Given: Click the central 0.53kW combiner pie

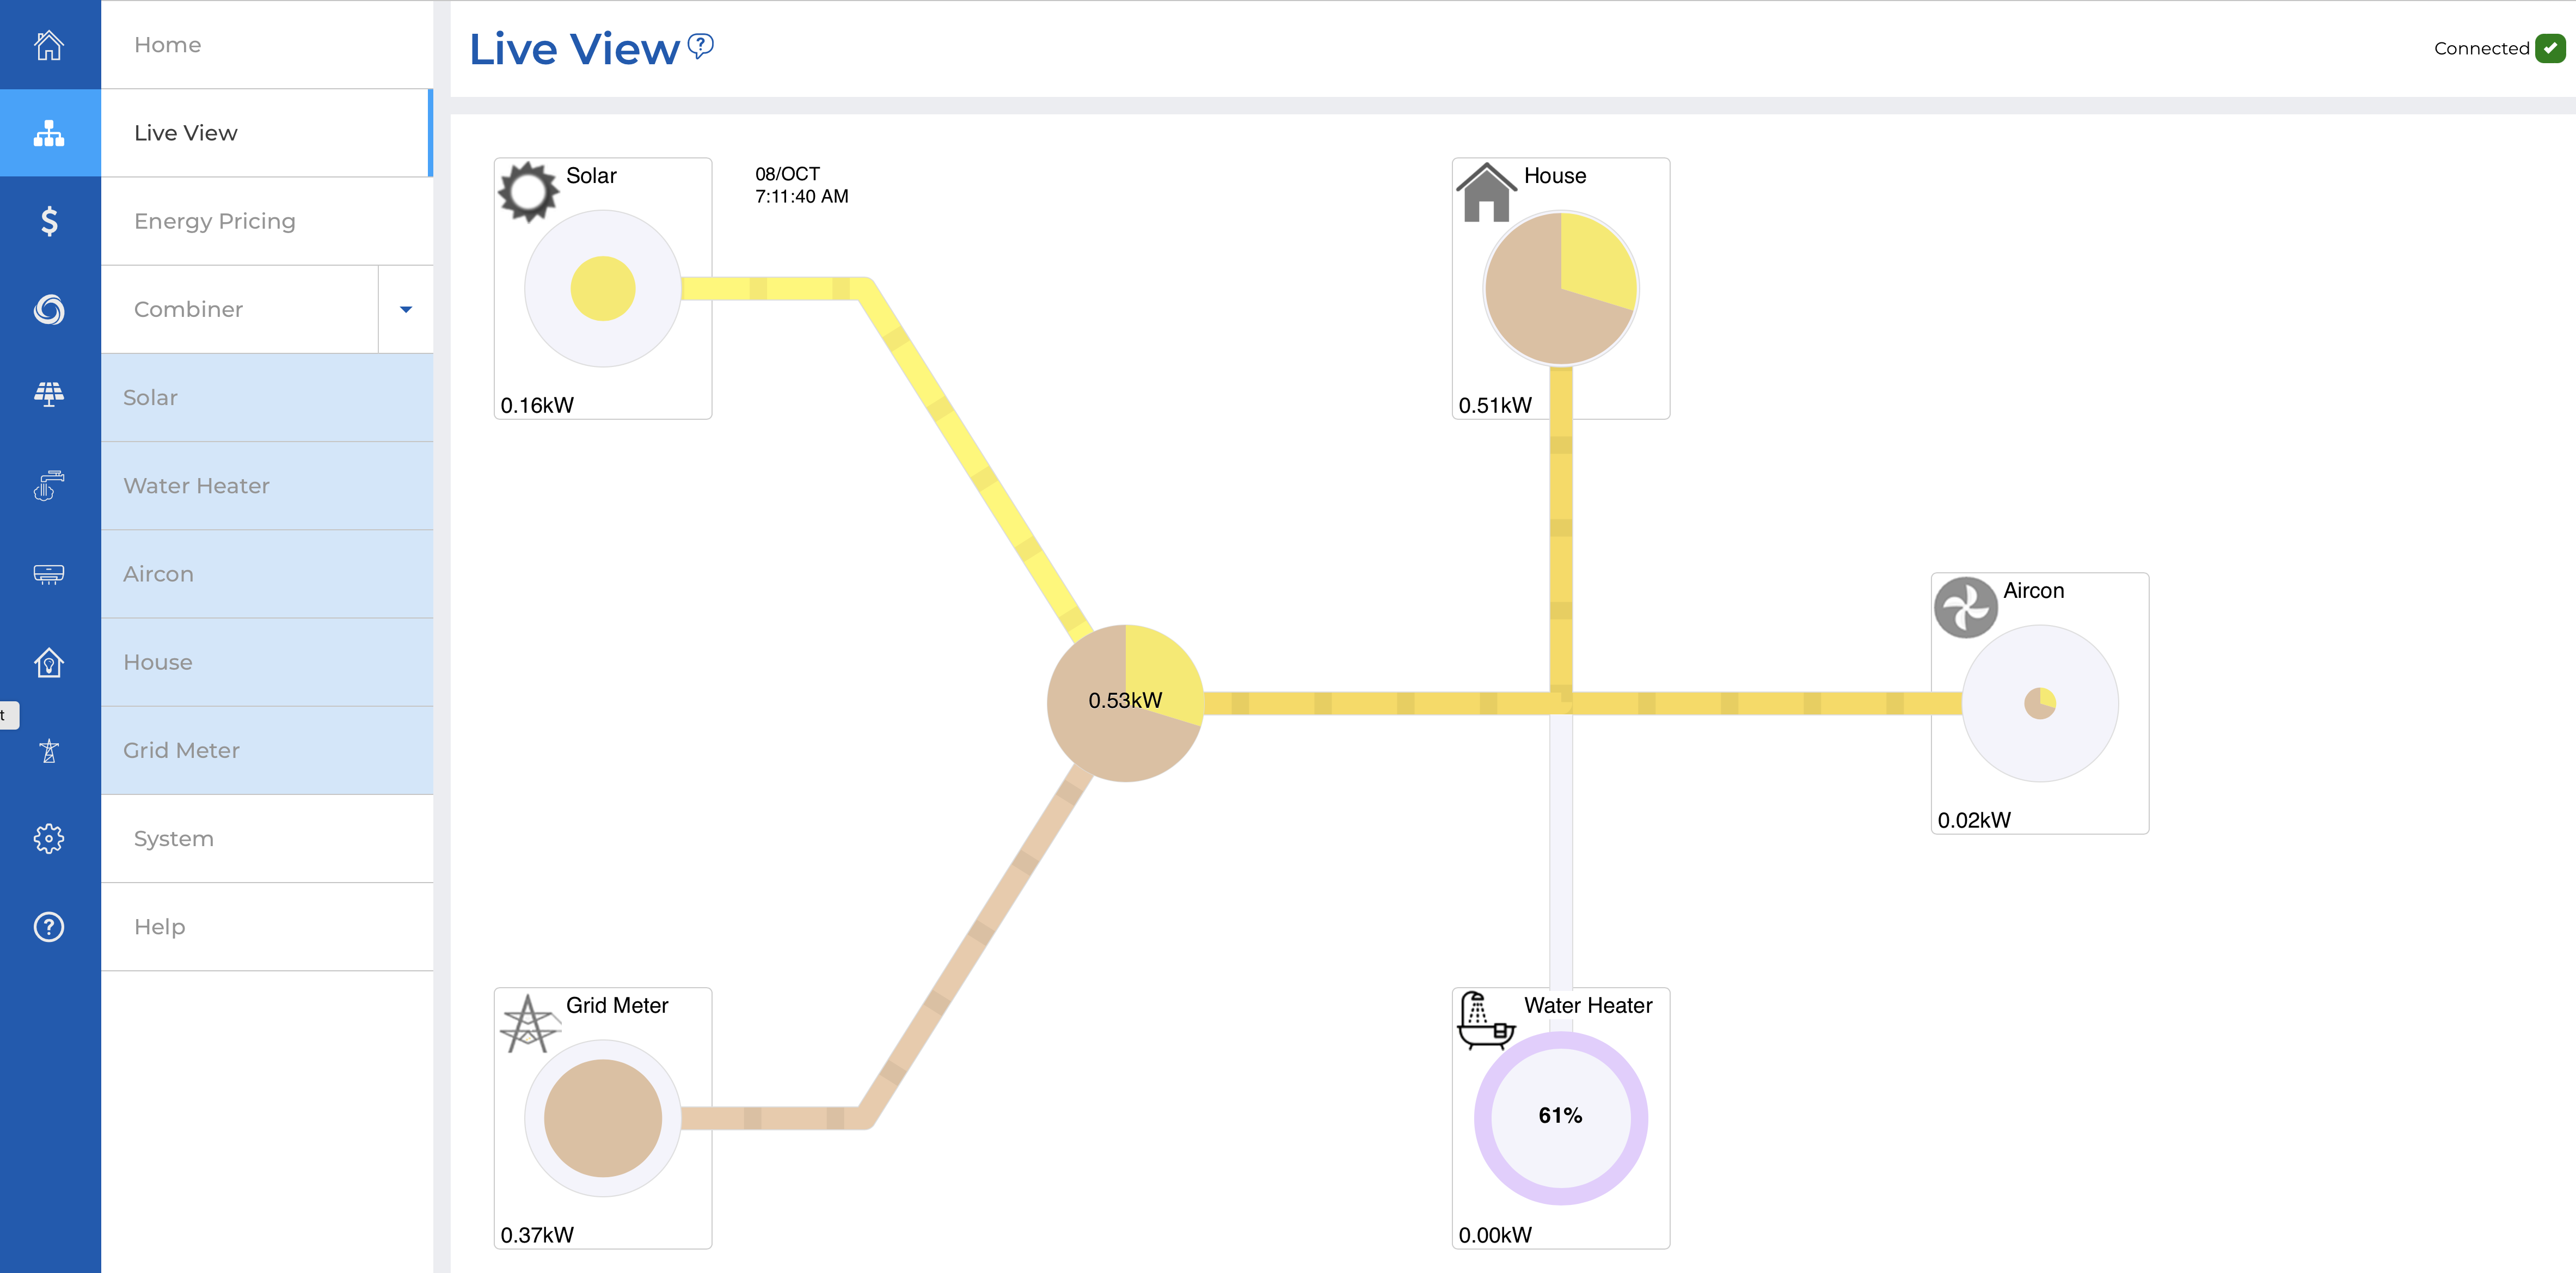Looking at the screenshot, I should click(x=1125, y=702).
